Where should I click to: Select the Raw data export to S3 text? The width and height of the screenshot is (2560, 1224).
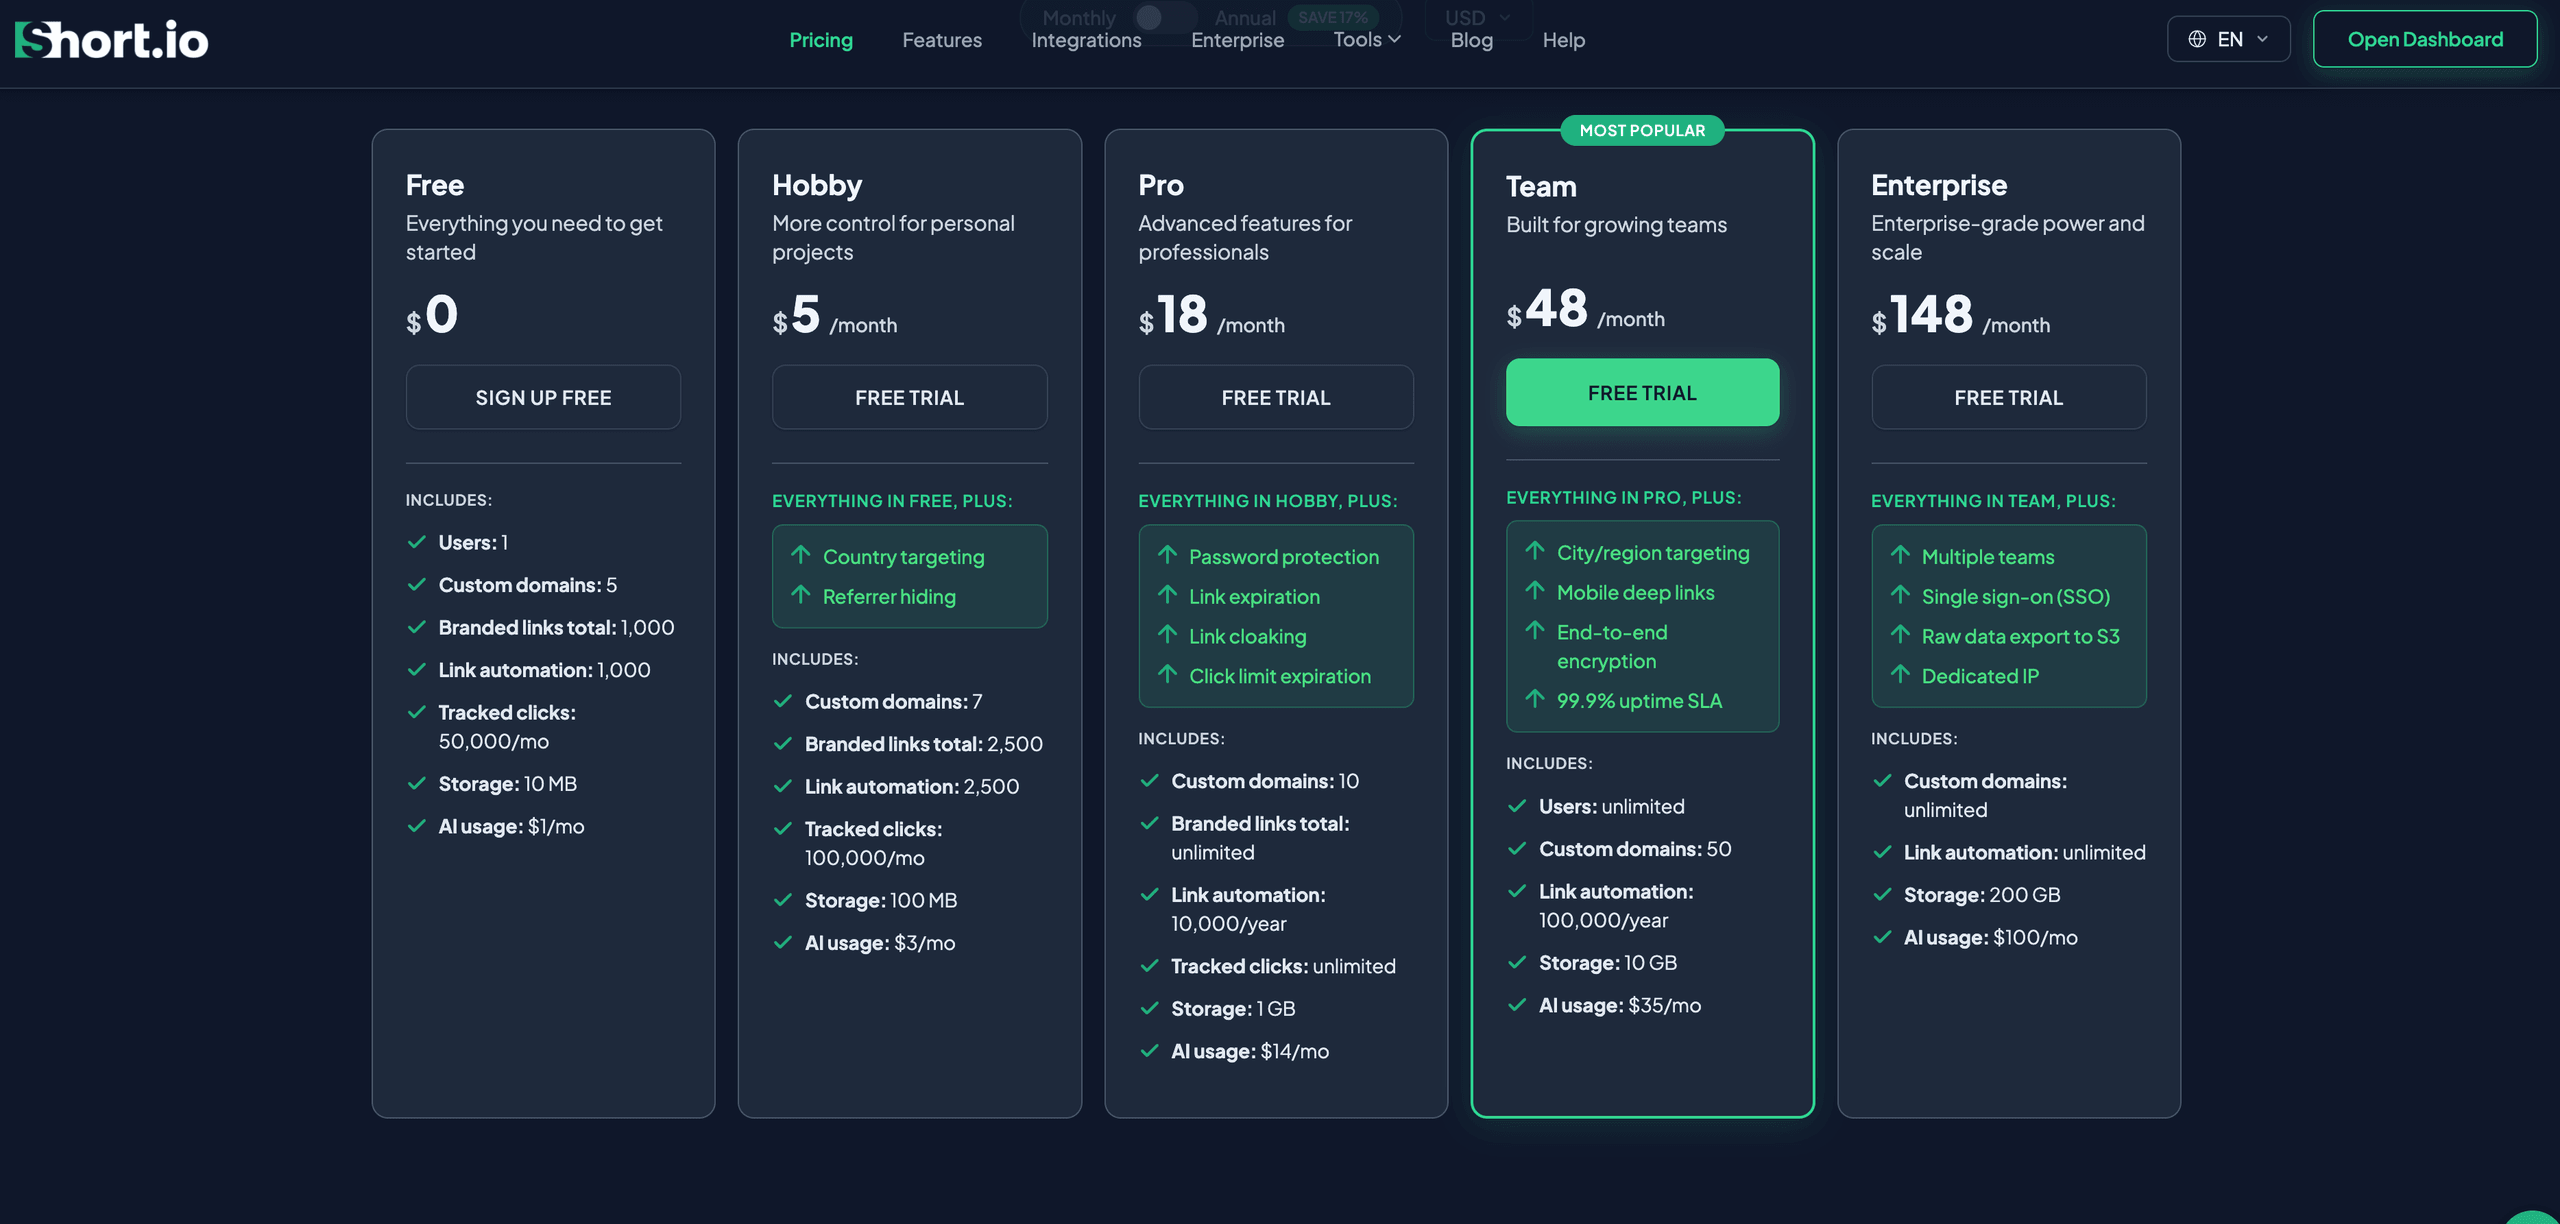pyautogui.click(x=2020, y=636)
